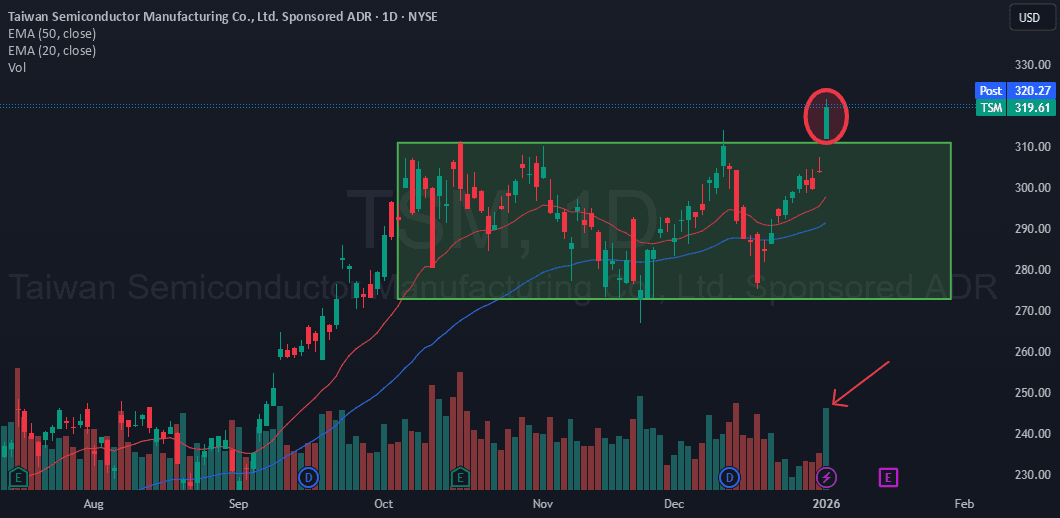This screenshot has width=1060, height=518.
Task: Select the EMA (50, close) indicator legend
Action: coord(51,34)
